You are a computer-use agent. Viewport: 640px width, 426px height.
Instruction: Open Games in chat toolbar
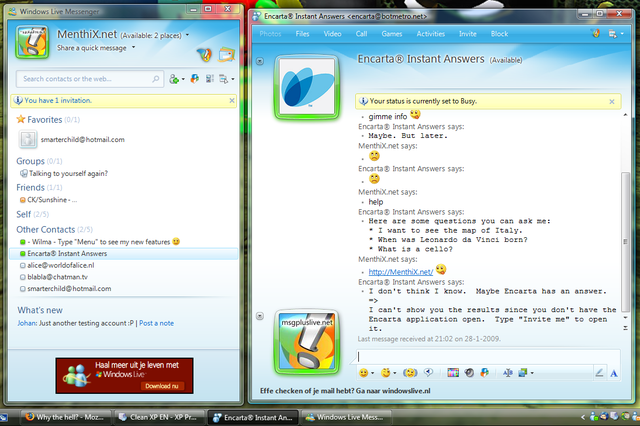pyautogui.click(x=392, y=34)
